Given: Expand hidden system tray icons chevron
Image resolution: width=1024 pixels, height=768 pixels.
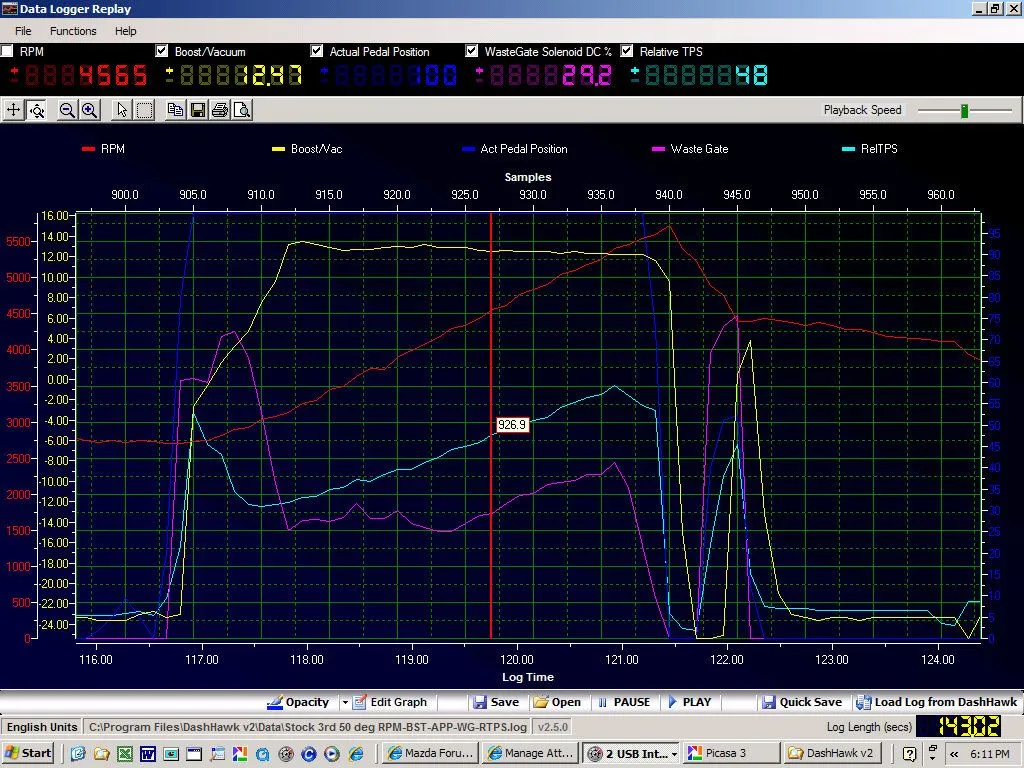Looking at the screenshot, I should tap(954, 753).
